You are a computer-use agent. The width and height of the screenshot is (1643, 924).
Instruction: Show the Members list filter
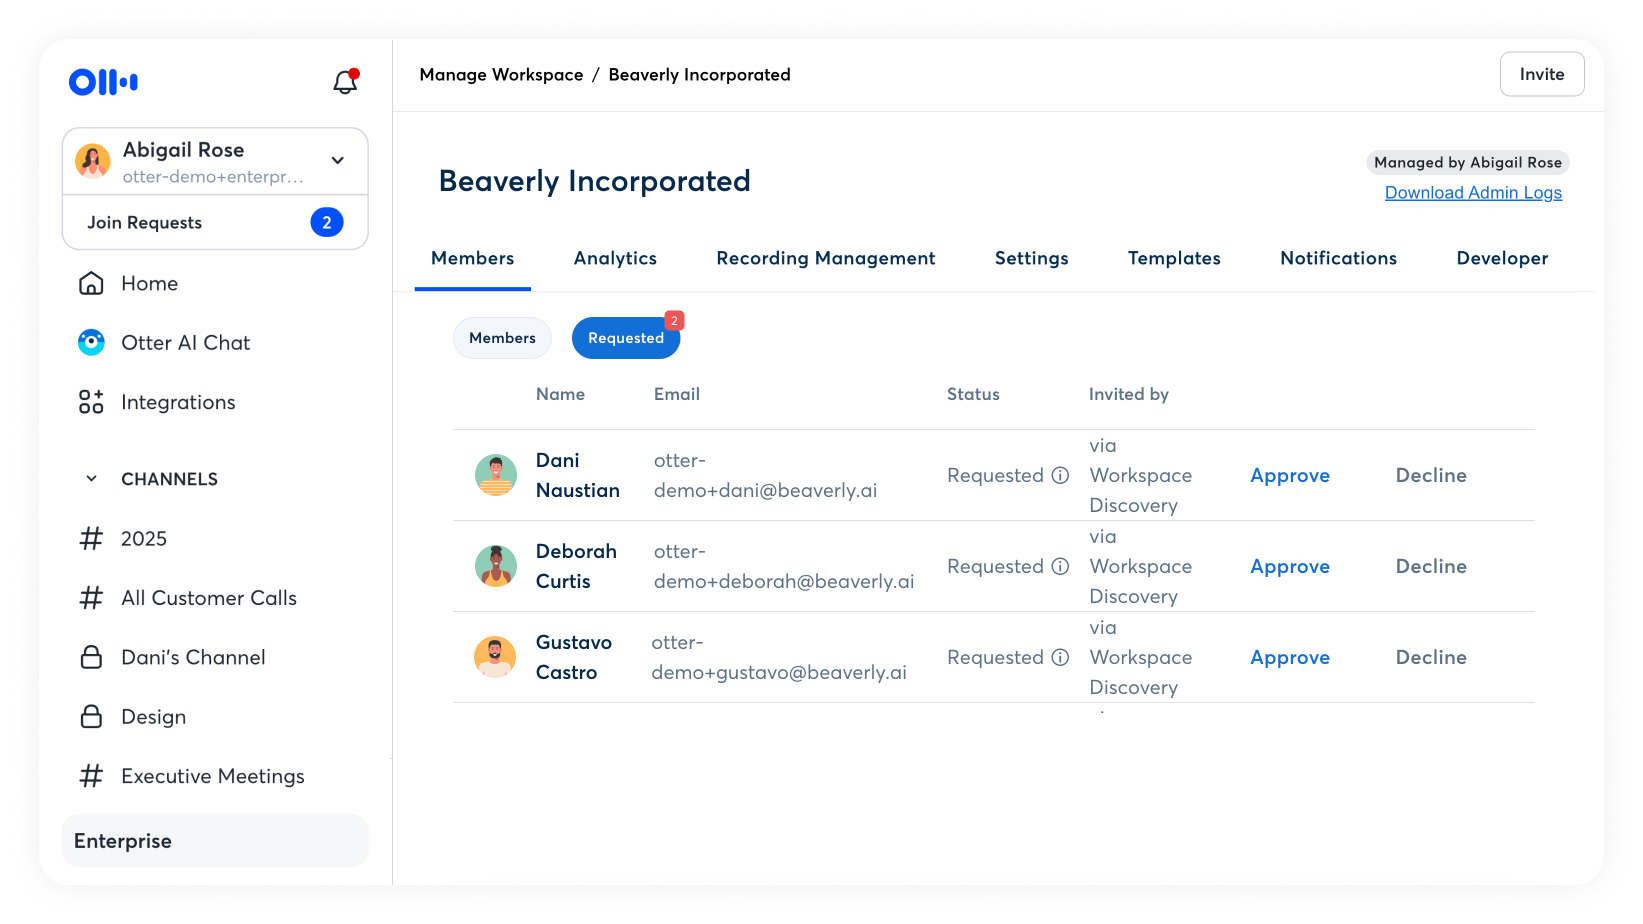tap(502, 339)
